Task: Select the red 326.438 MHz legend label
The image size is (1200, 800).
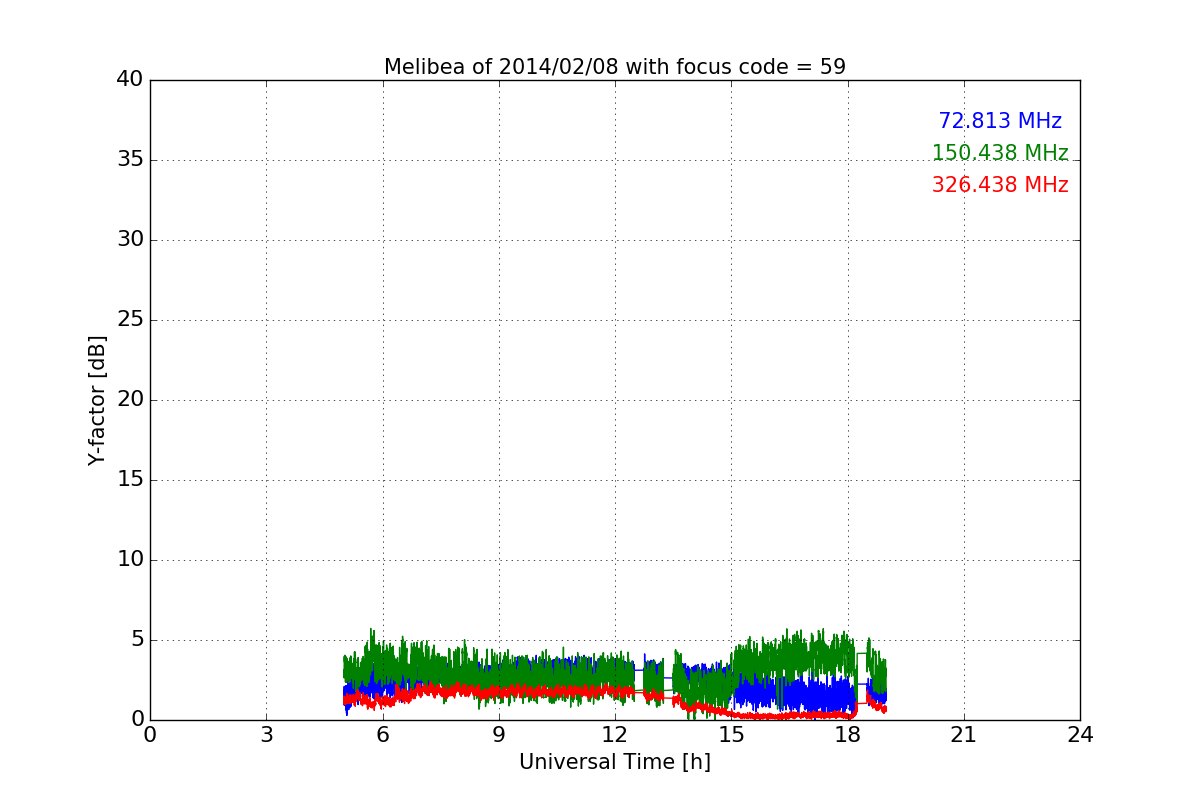Action: [x=1000, y=185]
